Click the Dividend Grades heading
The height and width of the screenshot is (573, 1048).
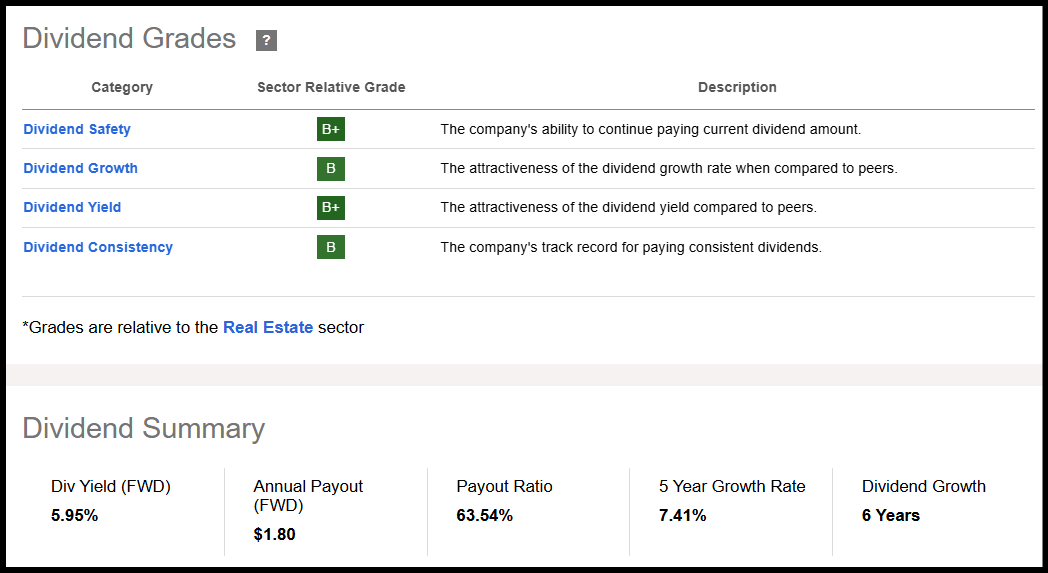pyautogui.click(x=129, y=38)
